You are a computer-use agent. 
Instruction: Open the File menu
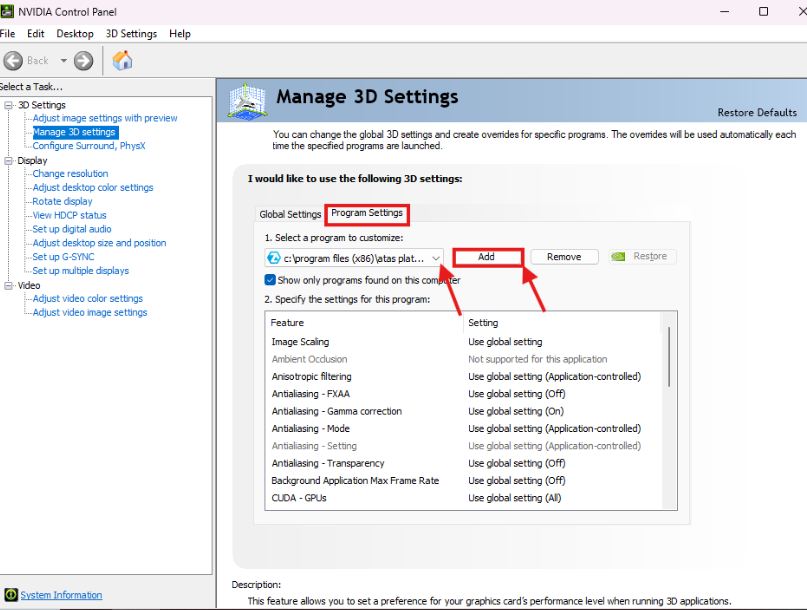7,33
